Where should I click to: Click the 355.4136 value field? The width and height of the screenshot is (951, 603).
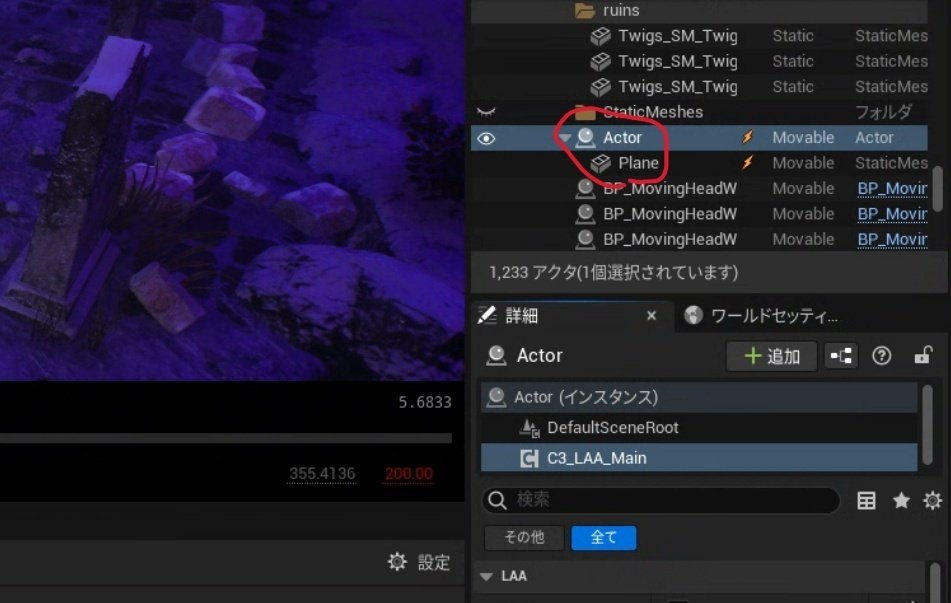322,474
